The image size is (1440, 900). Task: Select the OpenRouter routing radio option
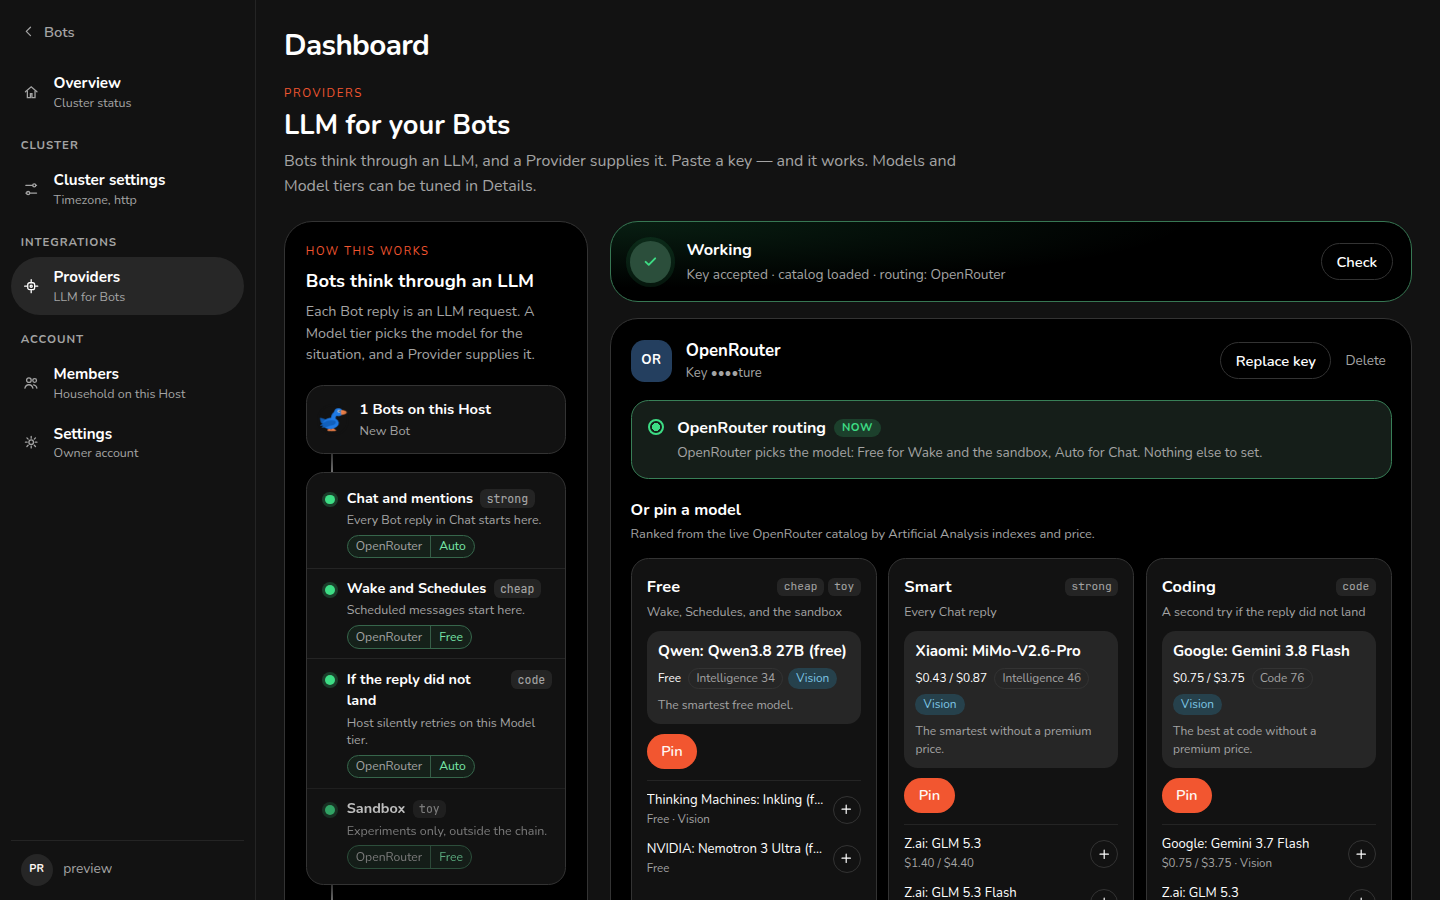click(656, 427)
